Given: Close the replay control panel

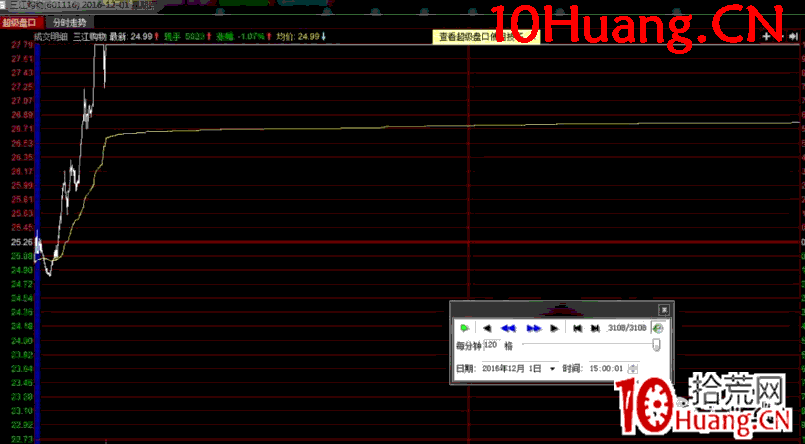Looking at the screenshot, I should pos(664,310).
